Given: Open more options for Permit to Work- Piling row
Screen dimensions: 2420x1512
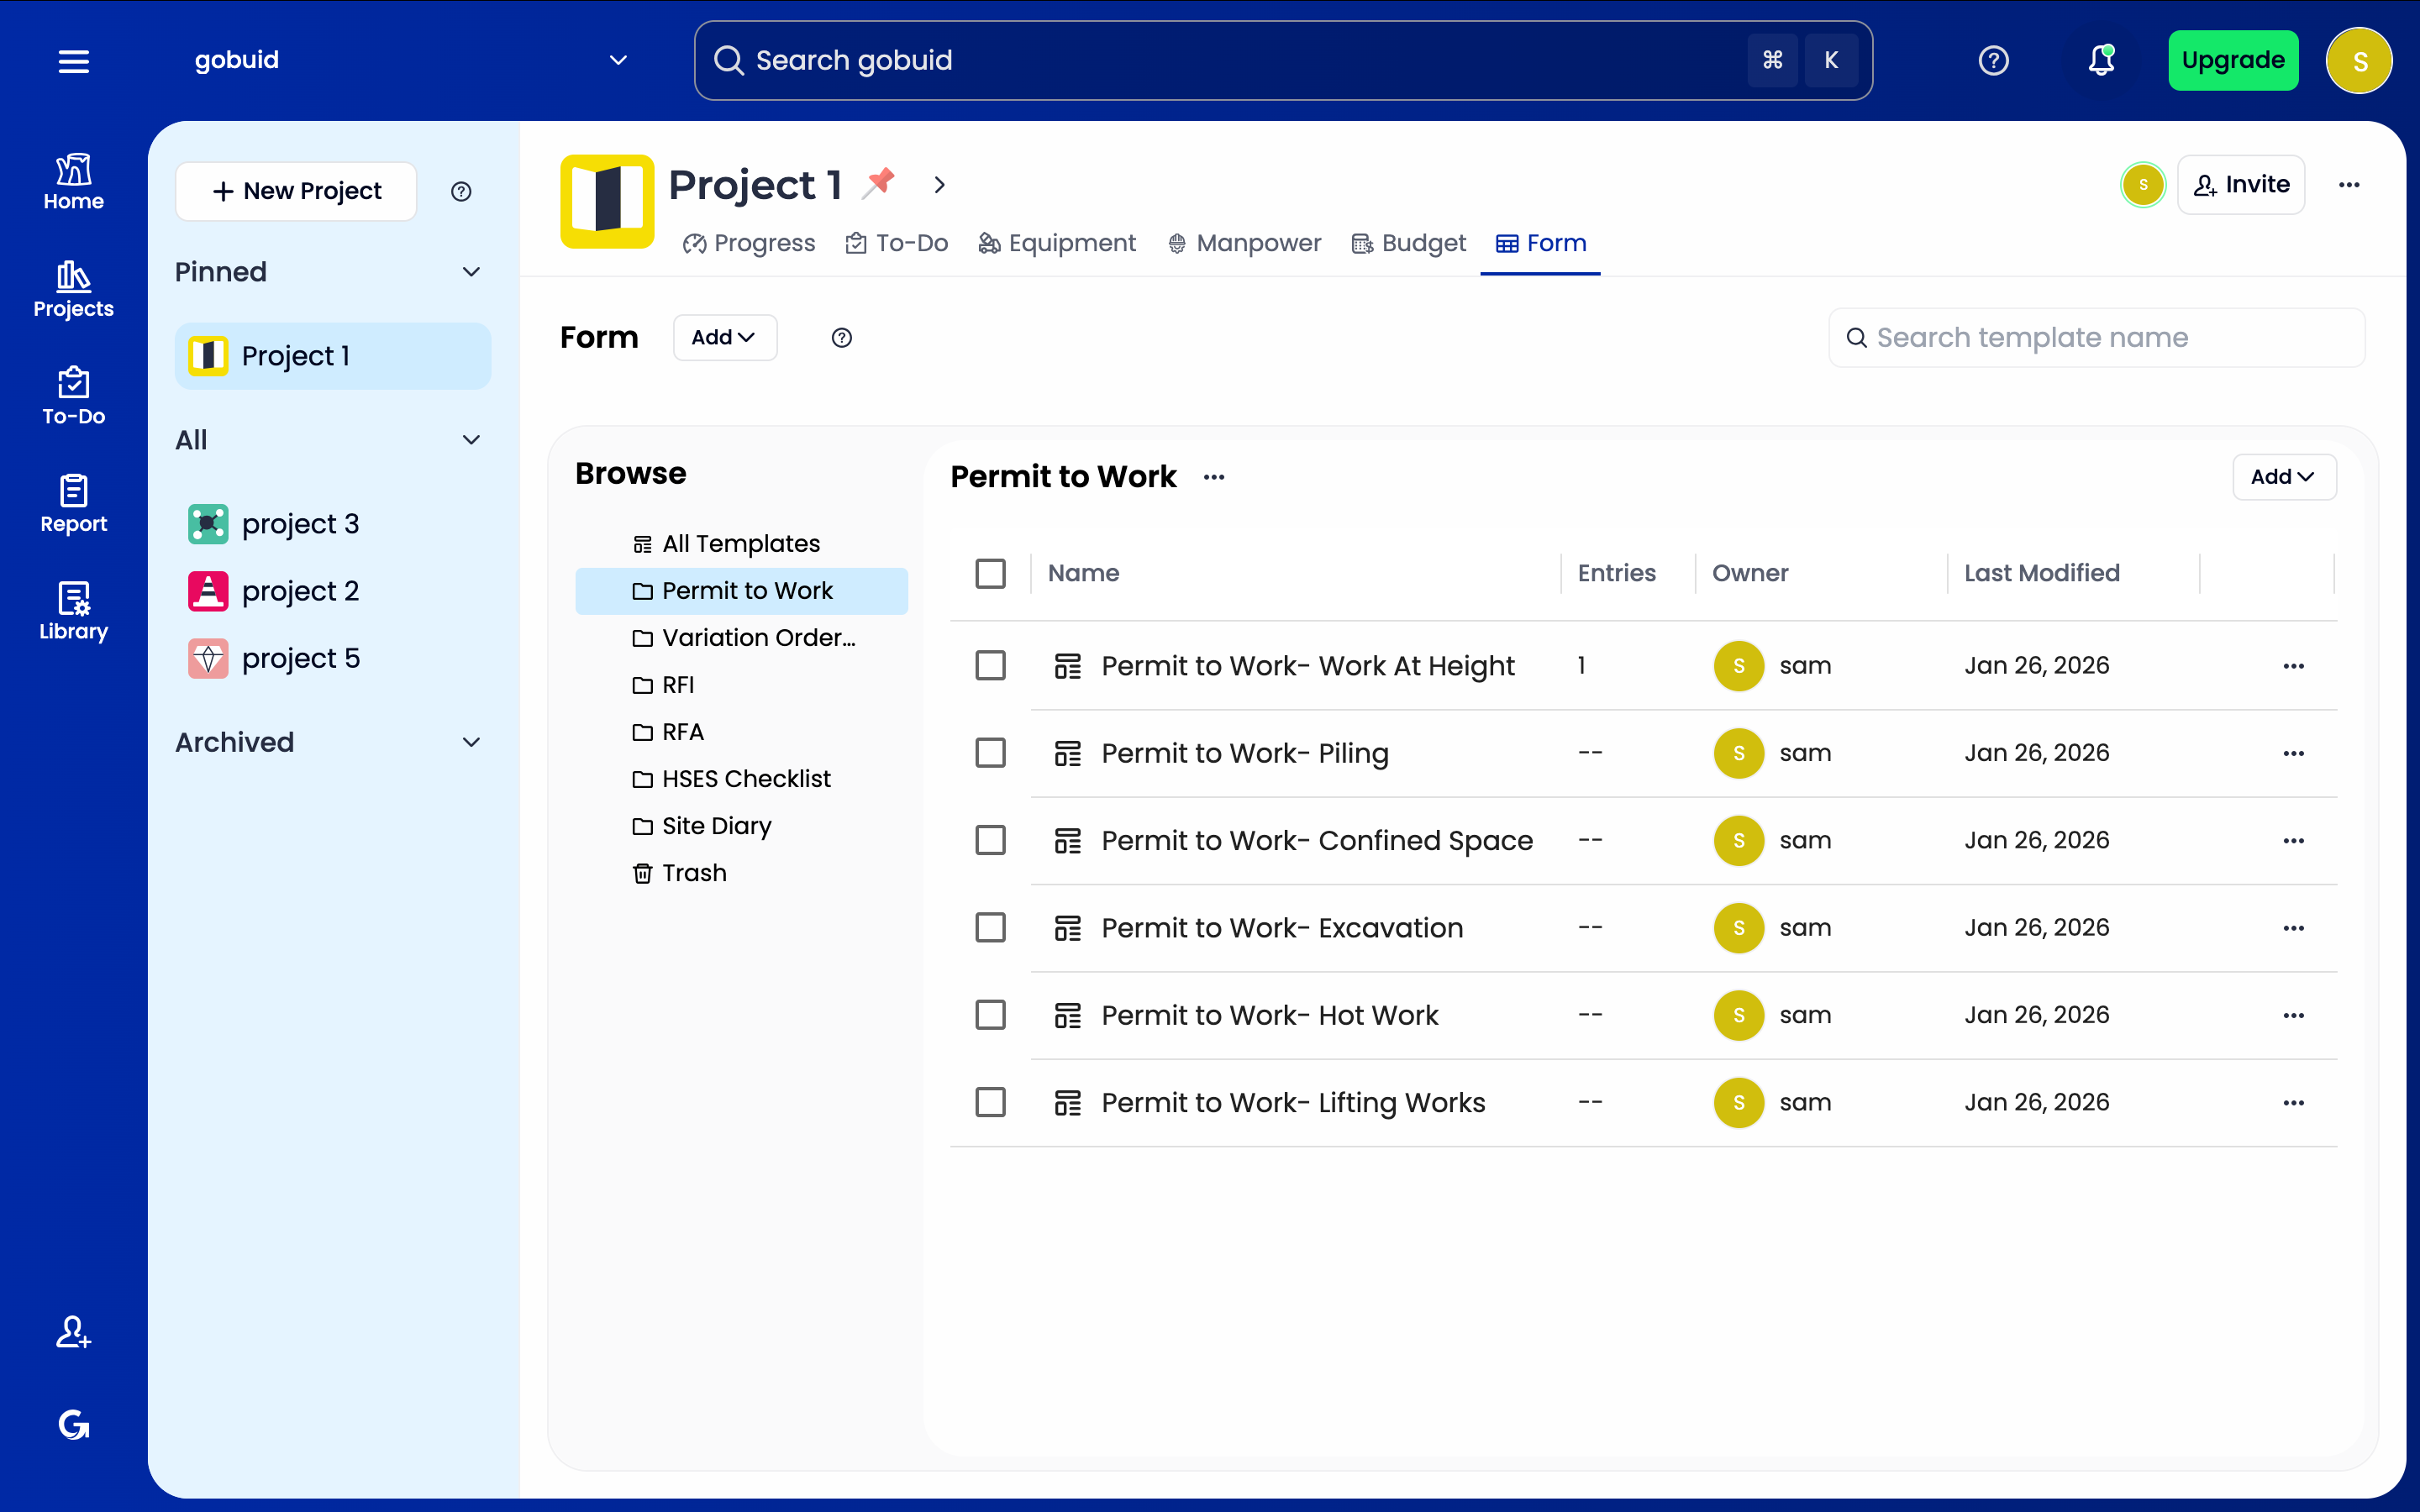Looking at the screenshot, I should point(2293,753).
